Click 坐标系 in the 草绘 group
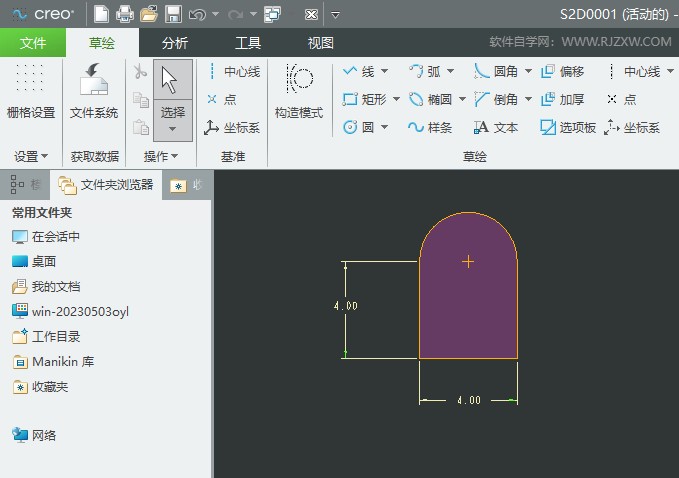The width and height of the screenshot is (679, 478). (632, 128)
